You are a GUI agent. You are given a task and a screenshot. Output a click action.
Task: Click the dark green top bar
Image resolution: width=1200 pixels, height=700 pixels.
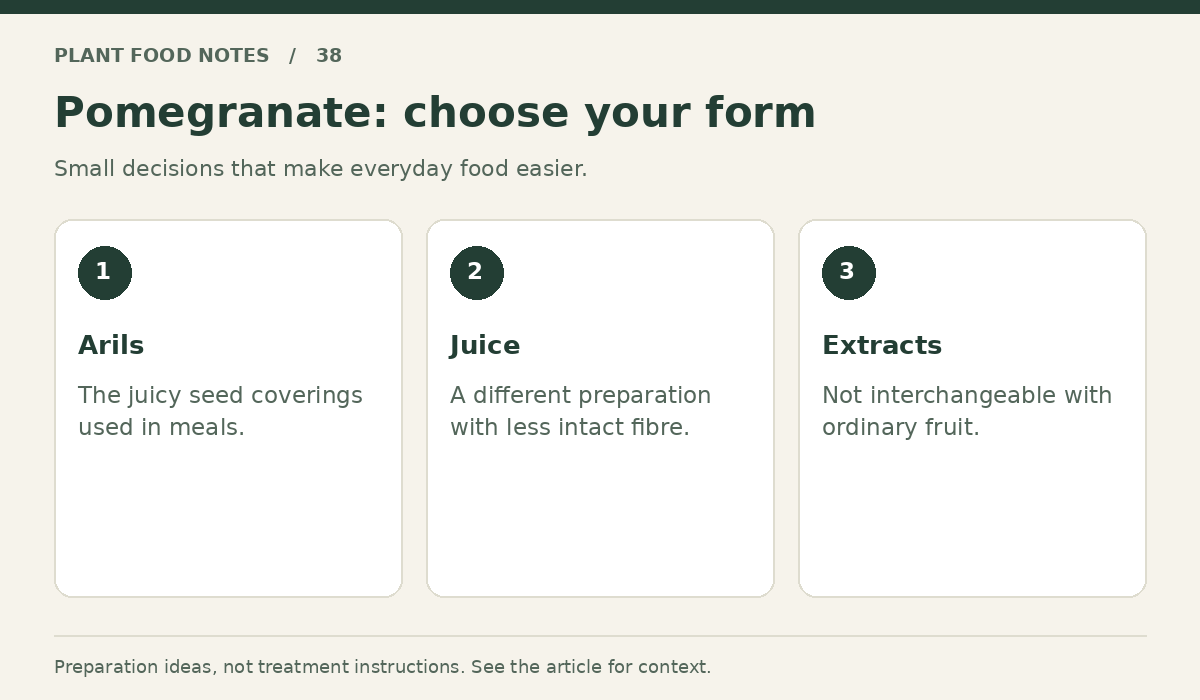click(x=600, y=7)
